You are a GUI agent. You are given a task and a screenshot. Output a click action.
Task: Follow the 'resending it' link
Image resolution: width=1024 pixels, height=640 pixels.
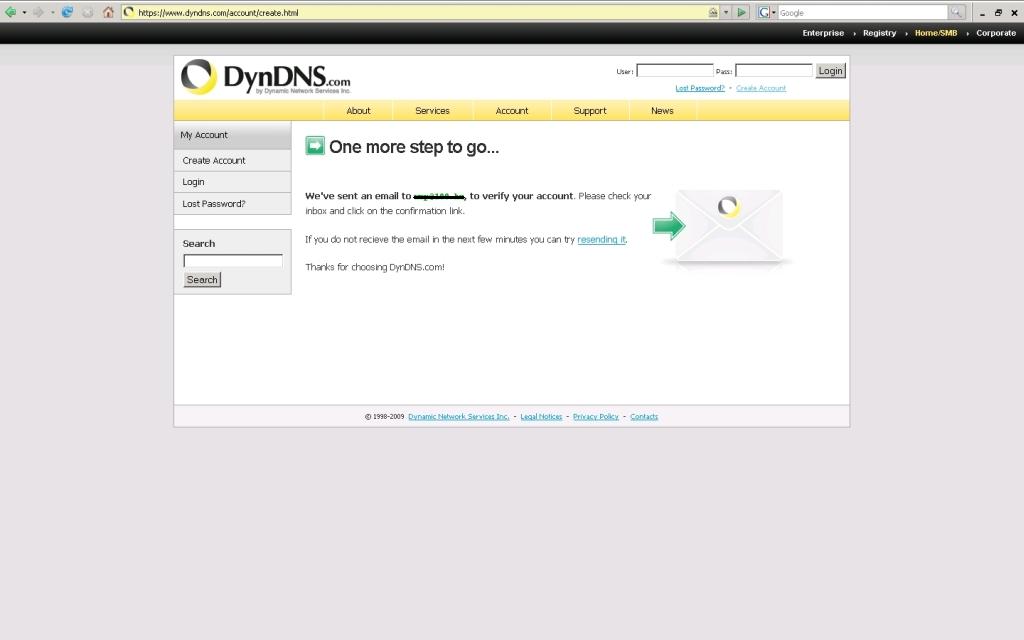(601, 240)
